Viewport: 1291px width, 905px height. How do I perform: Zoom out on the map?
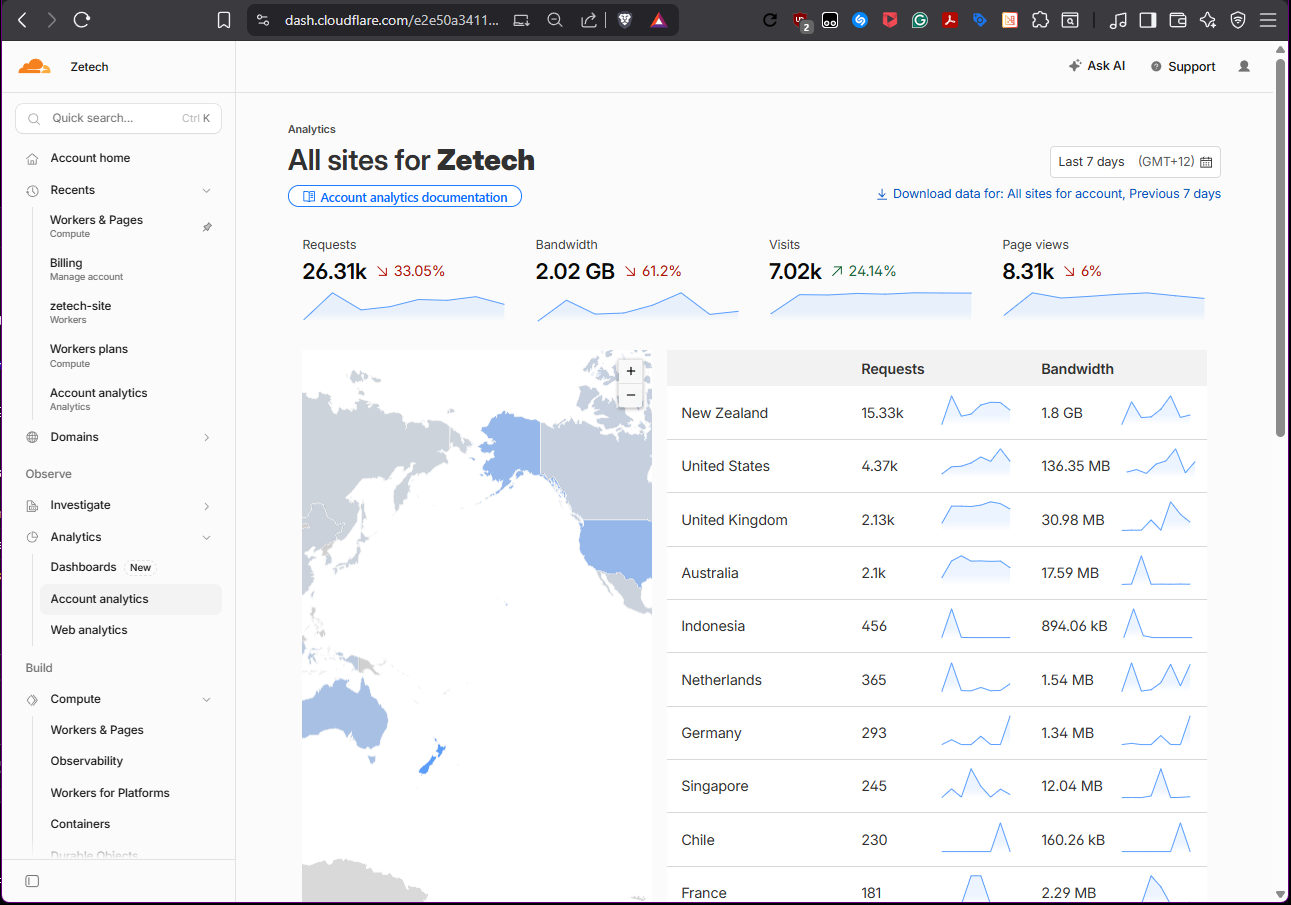click(x=631, y=395)
